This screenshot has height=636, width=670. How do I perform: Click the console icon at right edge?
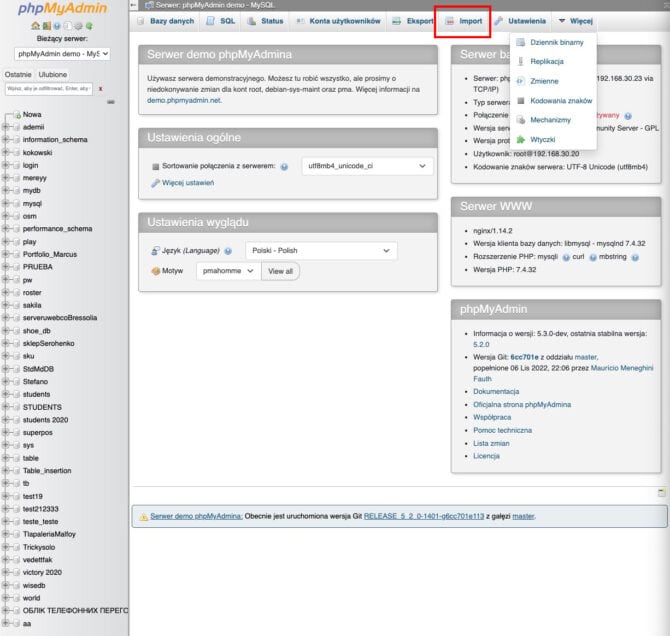pyautogui.click(x=662, y=492)
